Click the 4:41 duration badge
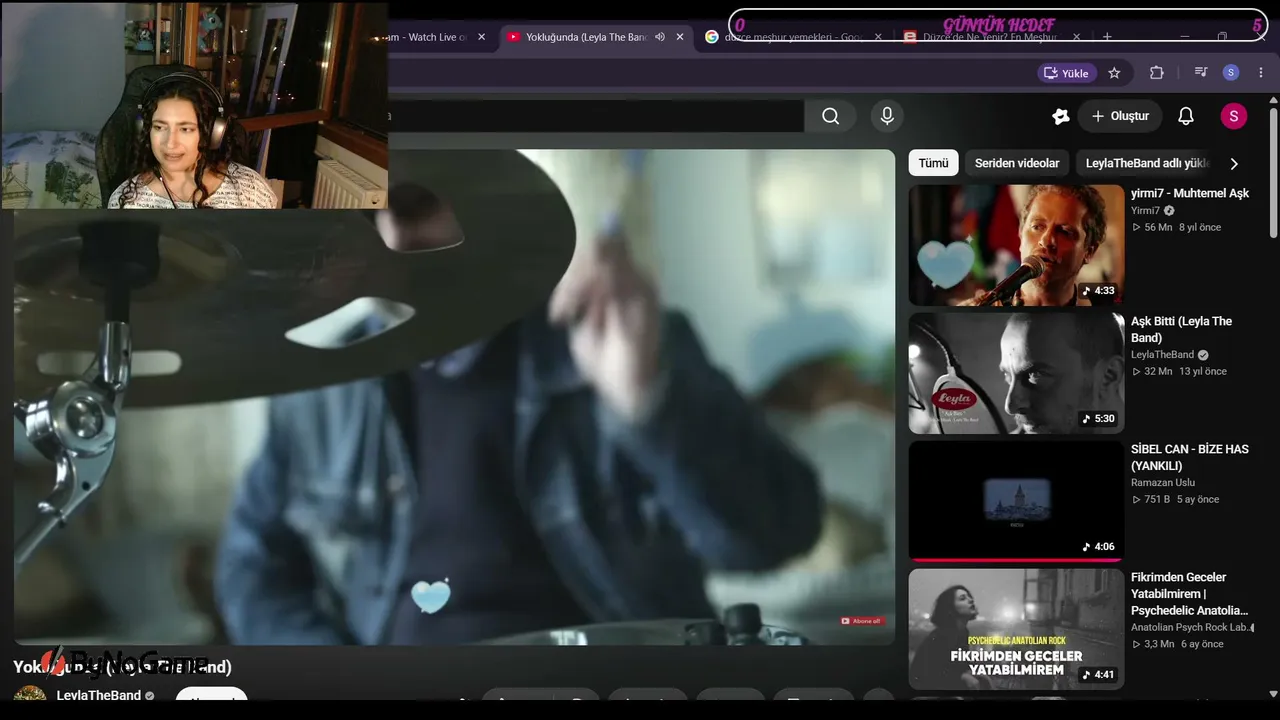Image resolution: width=1280 pixels, height=720 pixels. pos(1098,675)
